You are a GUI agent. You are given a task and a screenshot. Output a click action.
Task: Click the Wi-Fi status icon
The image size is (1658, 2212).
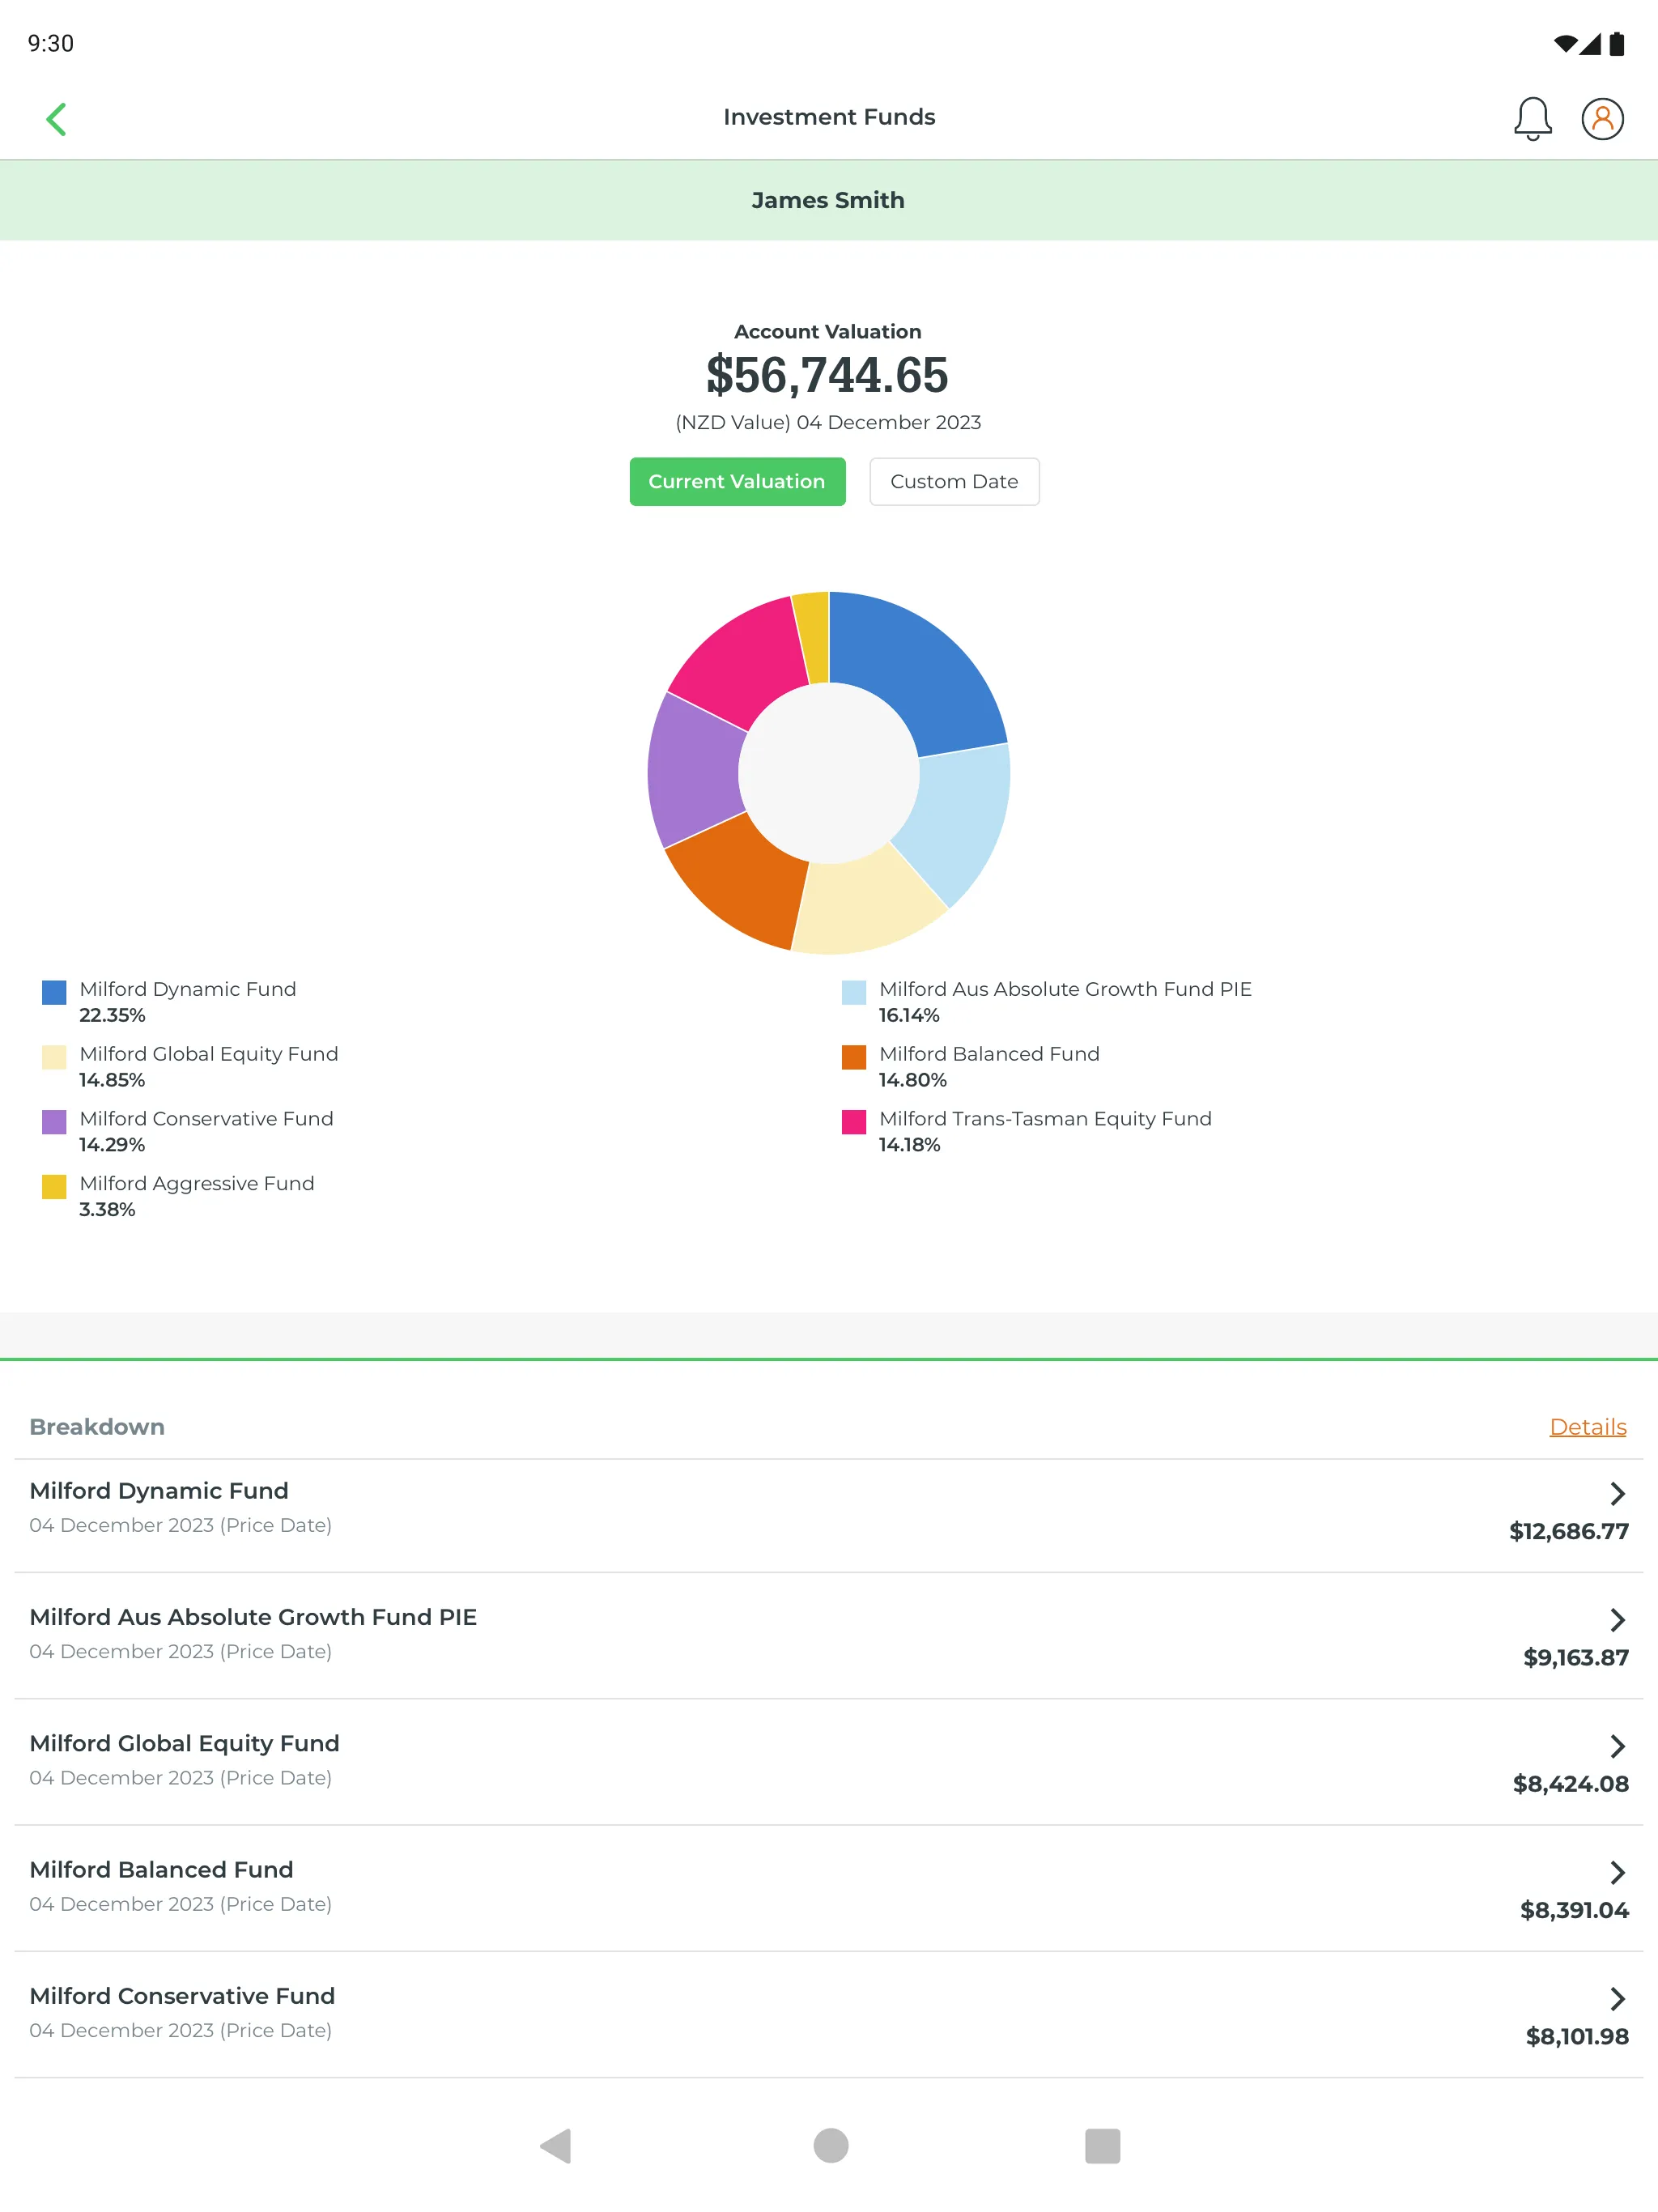(1565, 44)
